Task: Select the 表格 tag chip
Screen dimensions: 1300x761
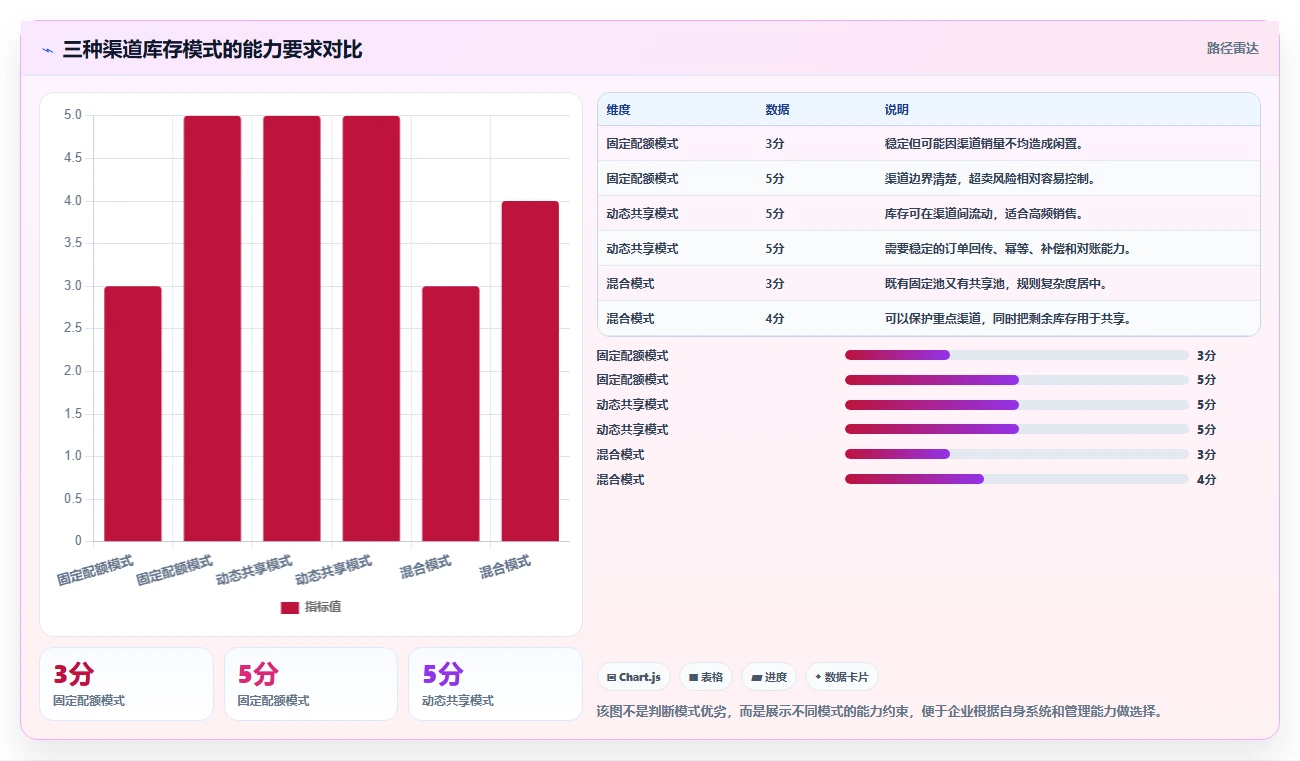Action: coord(706,677)
